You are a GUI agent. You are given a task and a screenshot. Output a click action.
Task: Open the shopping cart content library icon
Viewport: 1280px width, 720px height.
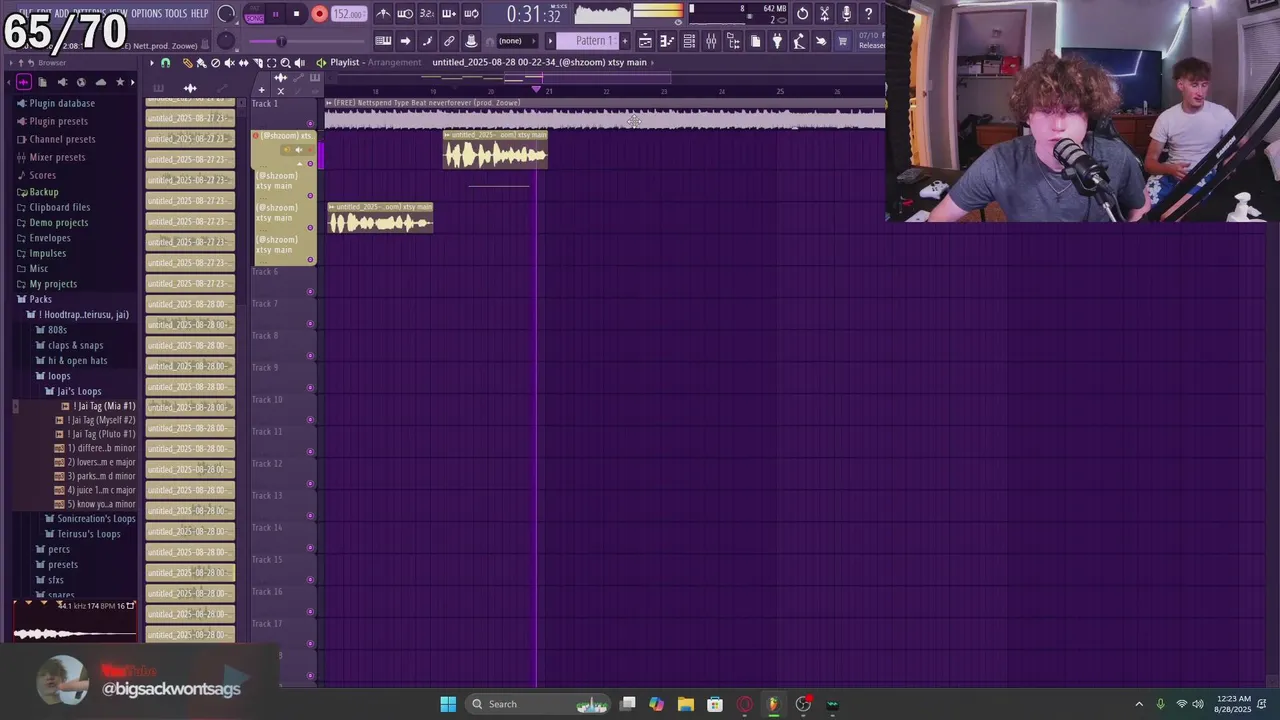843,41
